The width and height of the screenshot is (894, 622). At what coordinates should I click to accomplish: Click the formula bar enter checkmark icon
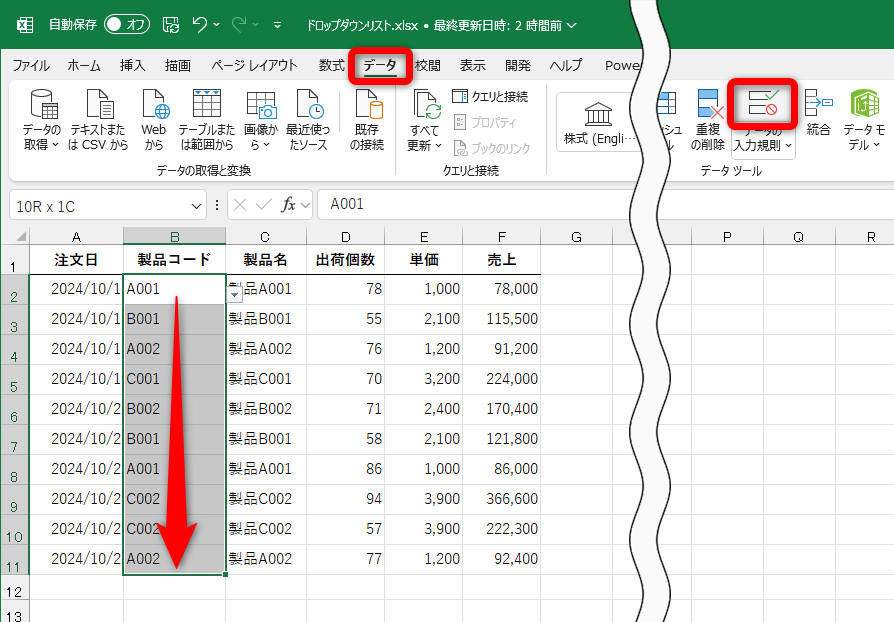pos(263,205)
